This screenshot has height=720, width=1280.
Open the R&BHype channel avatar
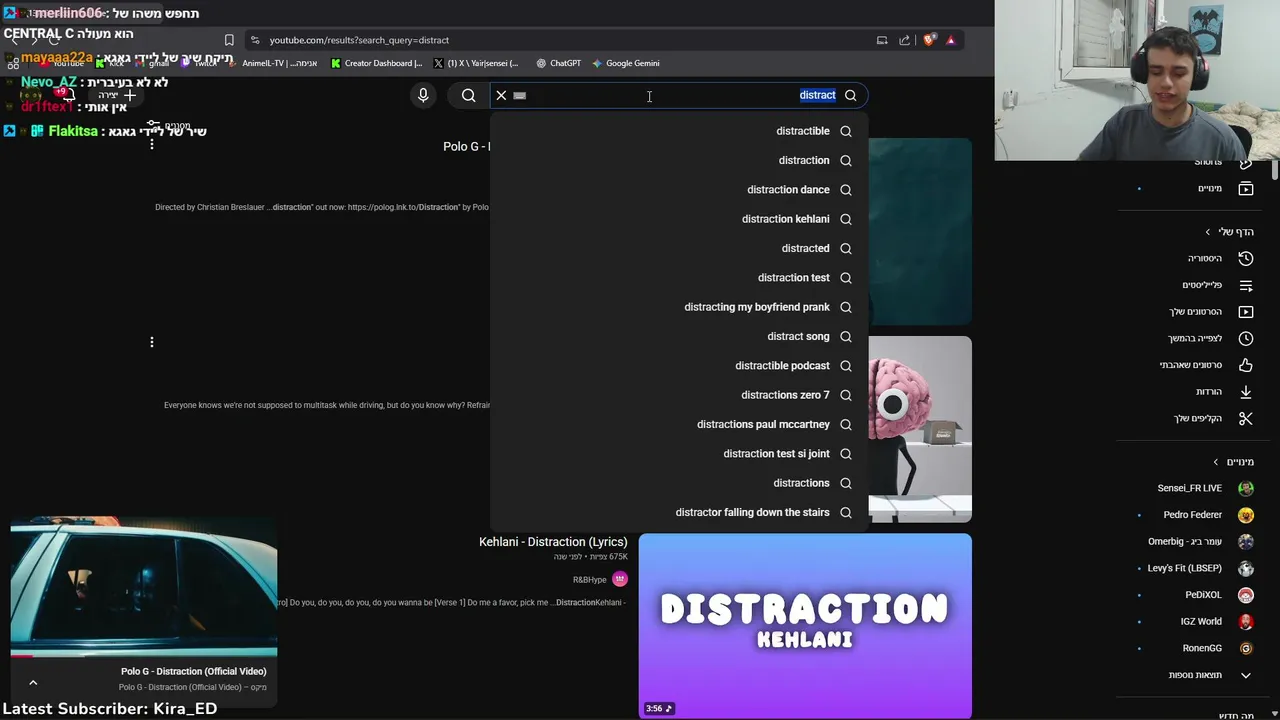tap(620, 579)
